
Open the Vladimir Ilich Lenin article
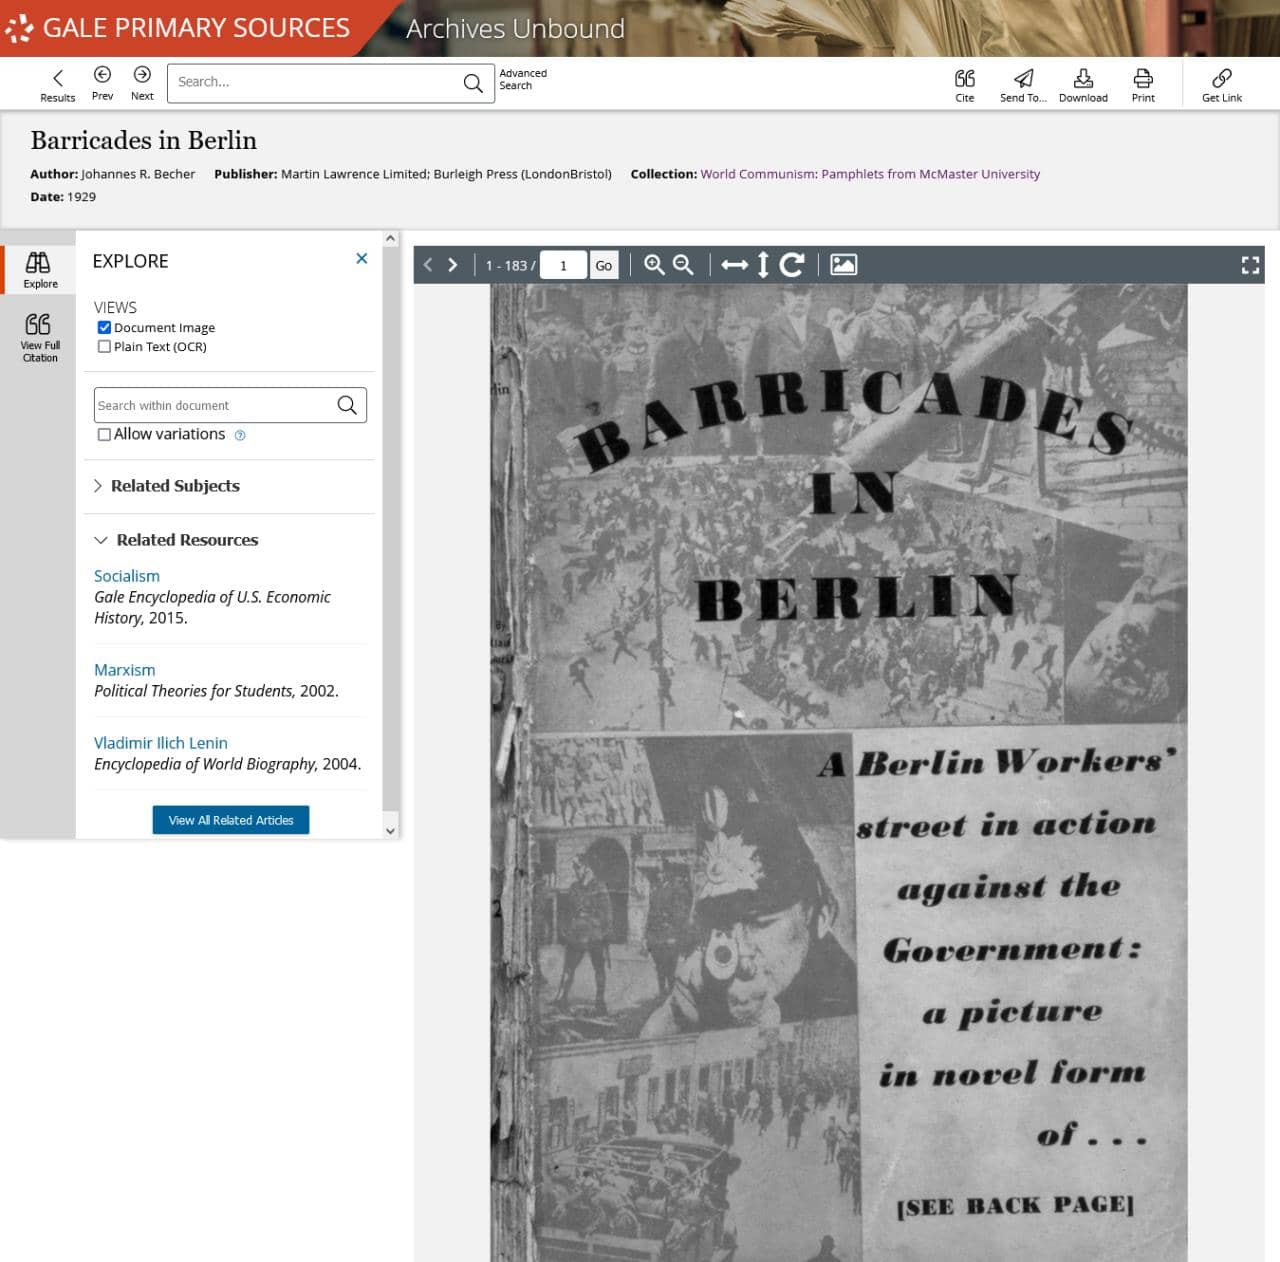coord(161,743)
